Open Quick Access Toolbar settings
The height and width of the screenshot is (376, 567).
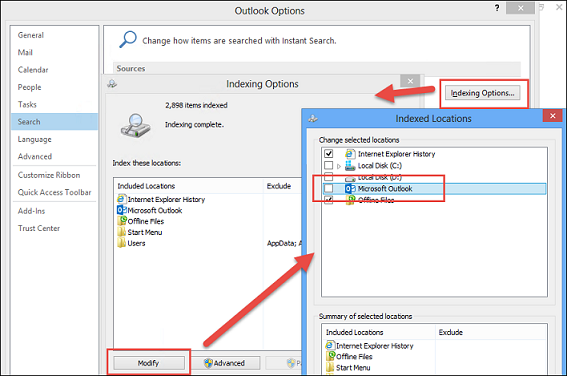[54, 192]
